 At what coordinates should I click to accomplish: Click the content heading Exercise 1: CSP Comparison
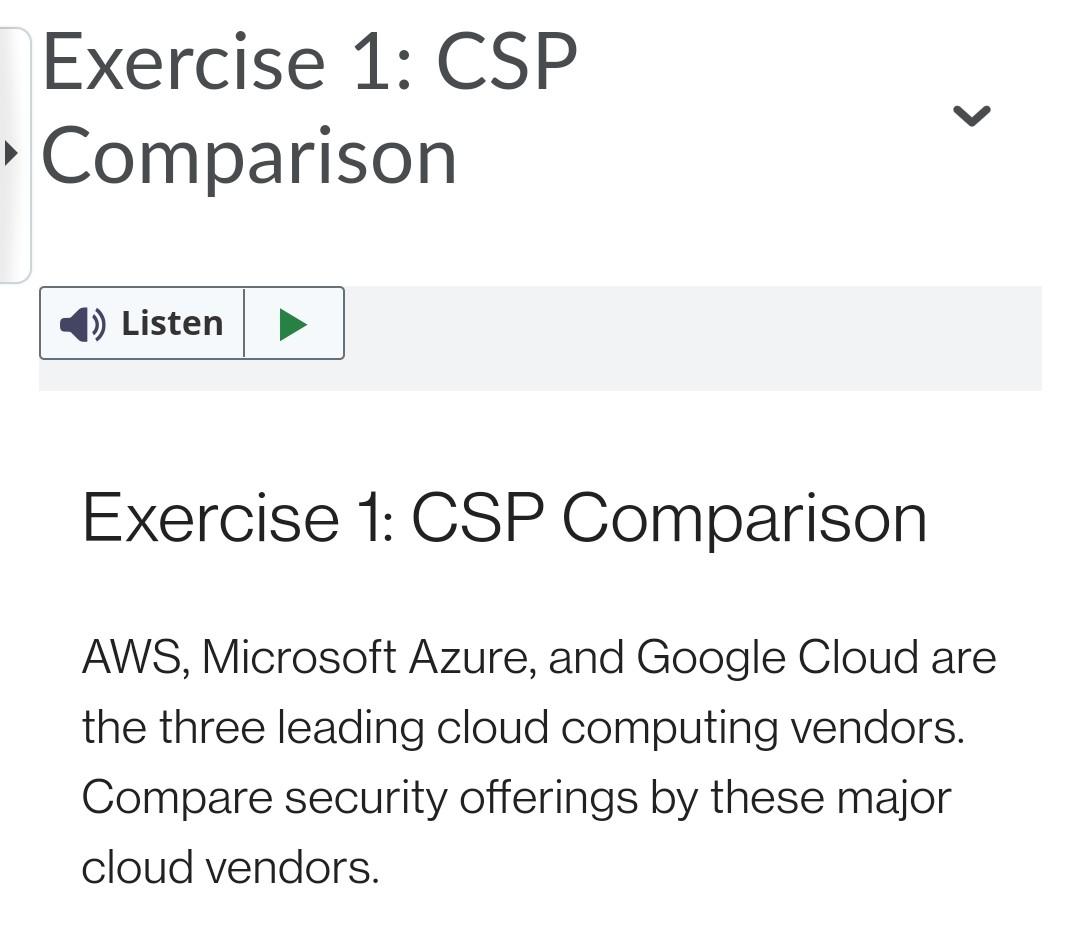click(504, 517)
